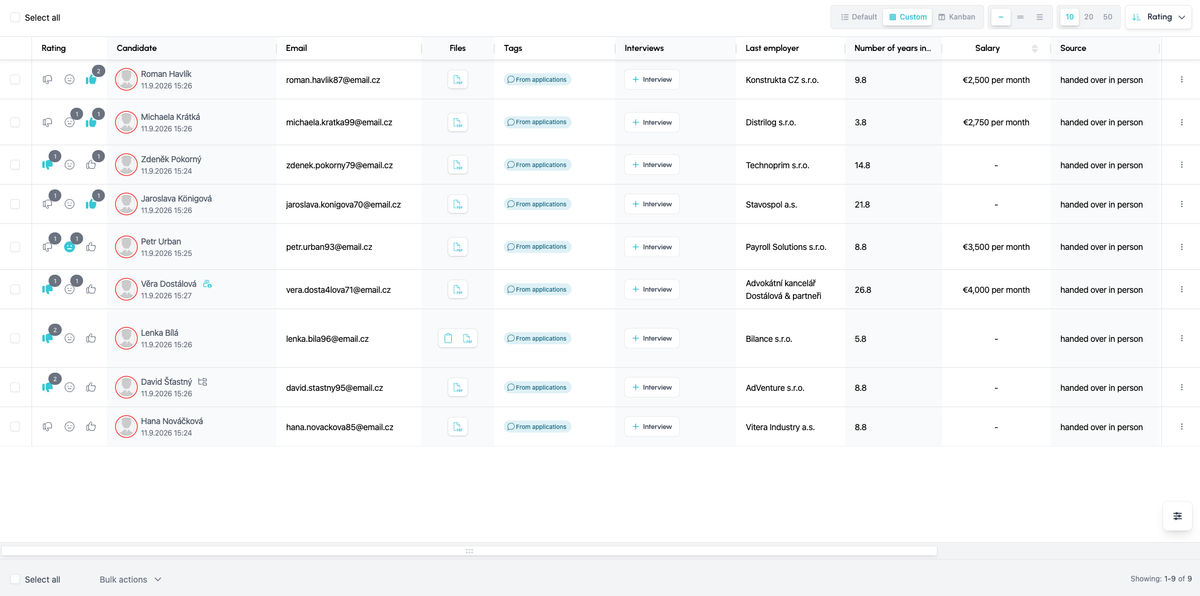Select the medium row density option
This screenshot has height=596, width=1200.
coord(1021,17)
